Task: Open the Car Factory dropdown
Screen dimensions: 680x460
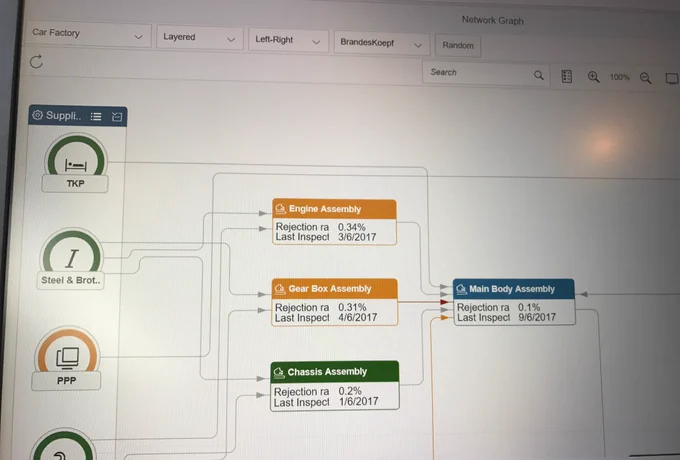Action: click(88, 35)
